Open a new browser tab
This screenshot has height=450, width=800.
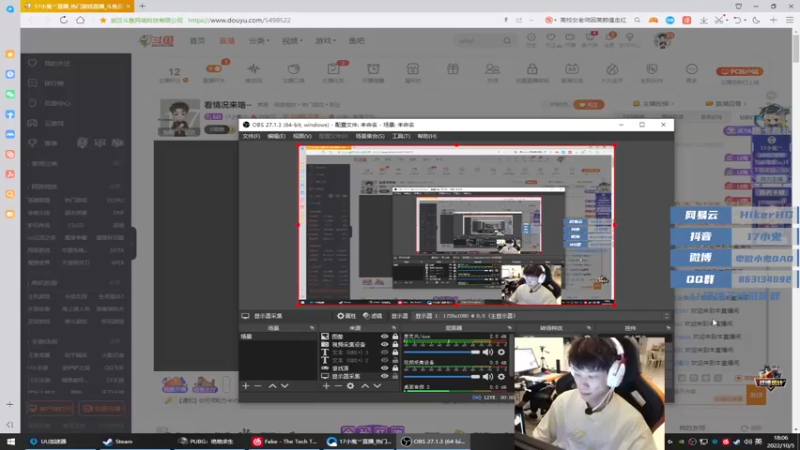pyautogui.click(x=142, y=6)
